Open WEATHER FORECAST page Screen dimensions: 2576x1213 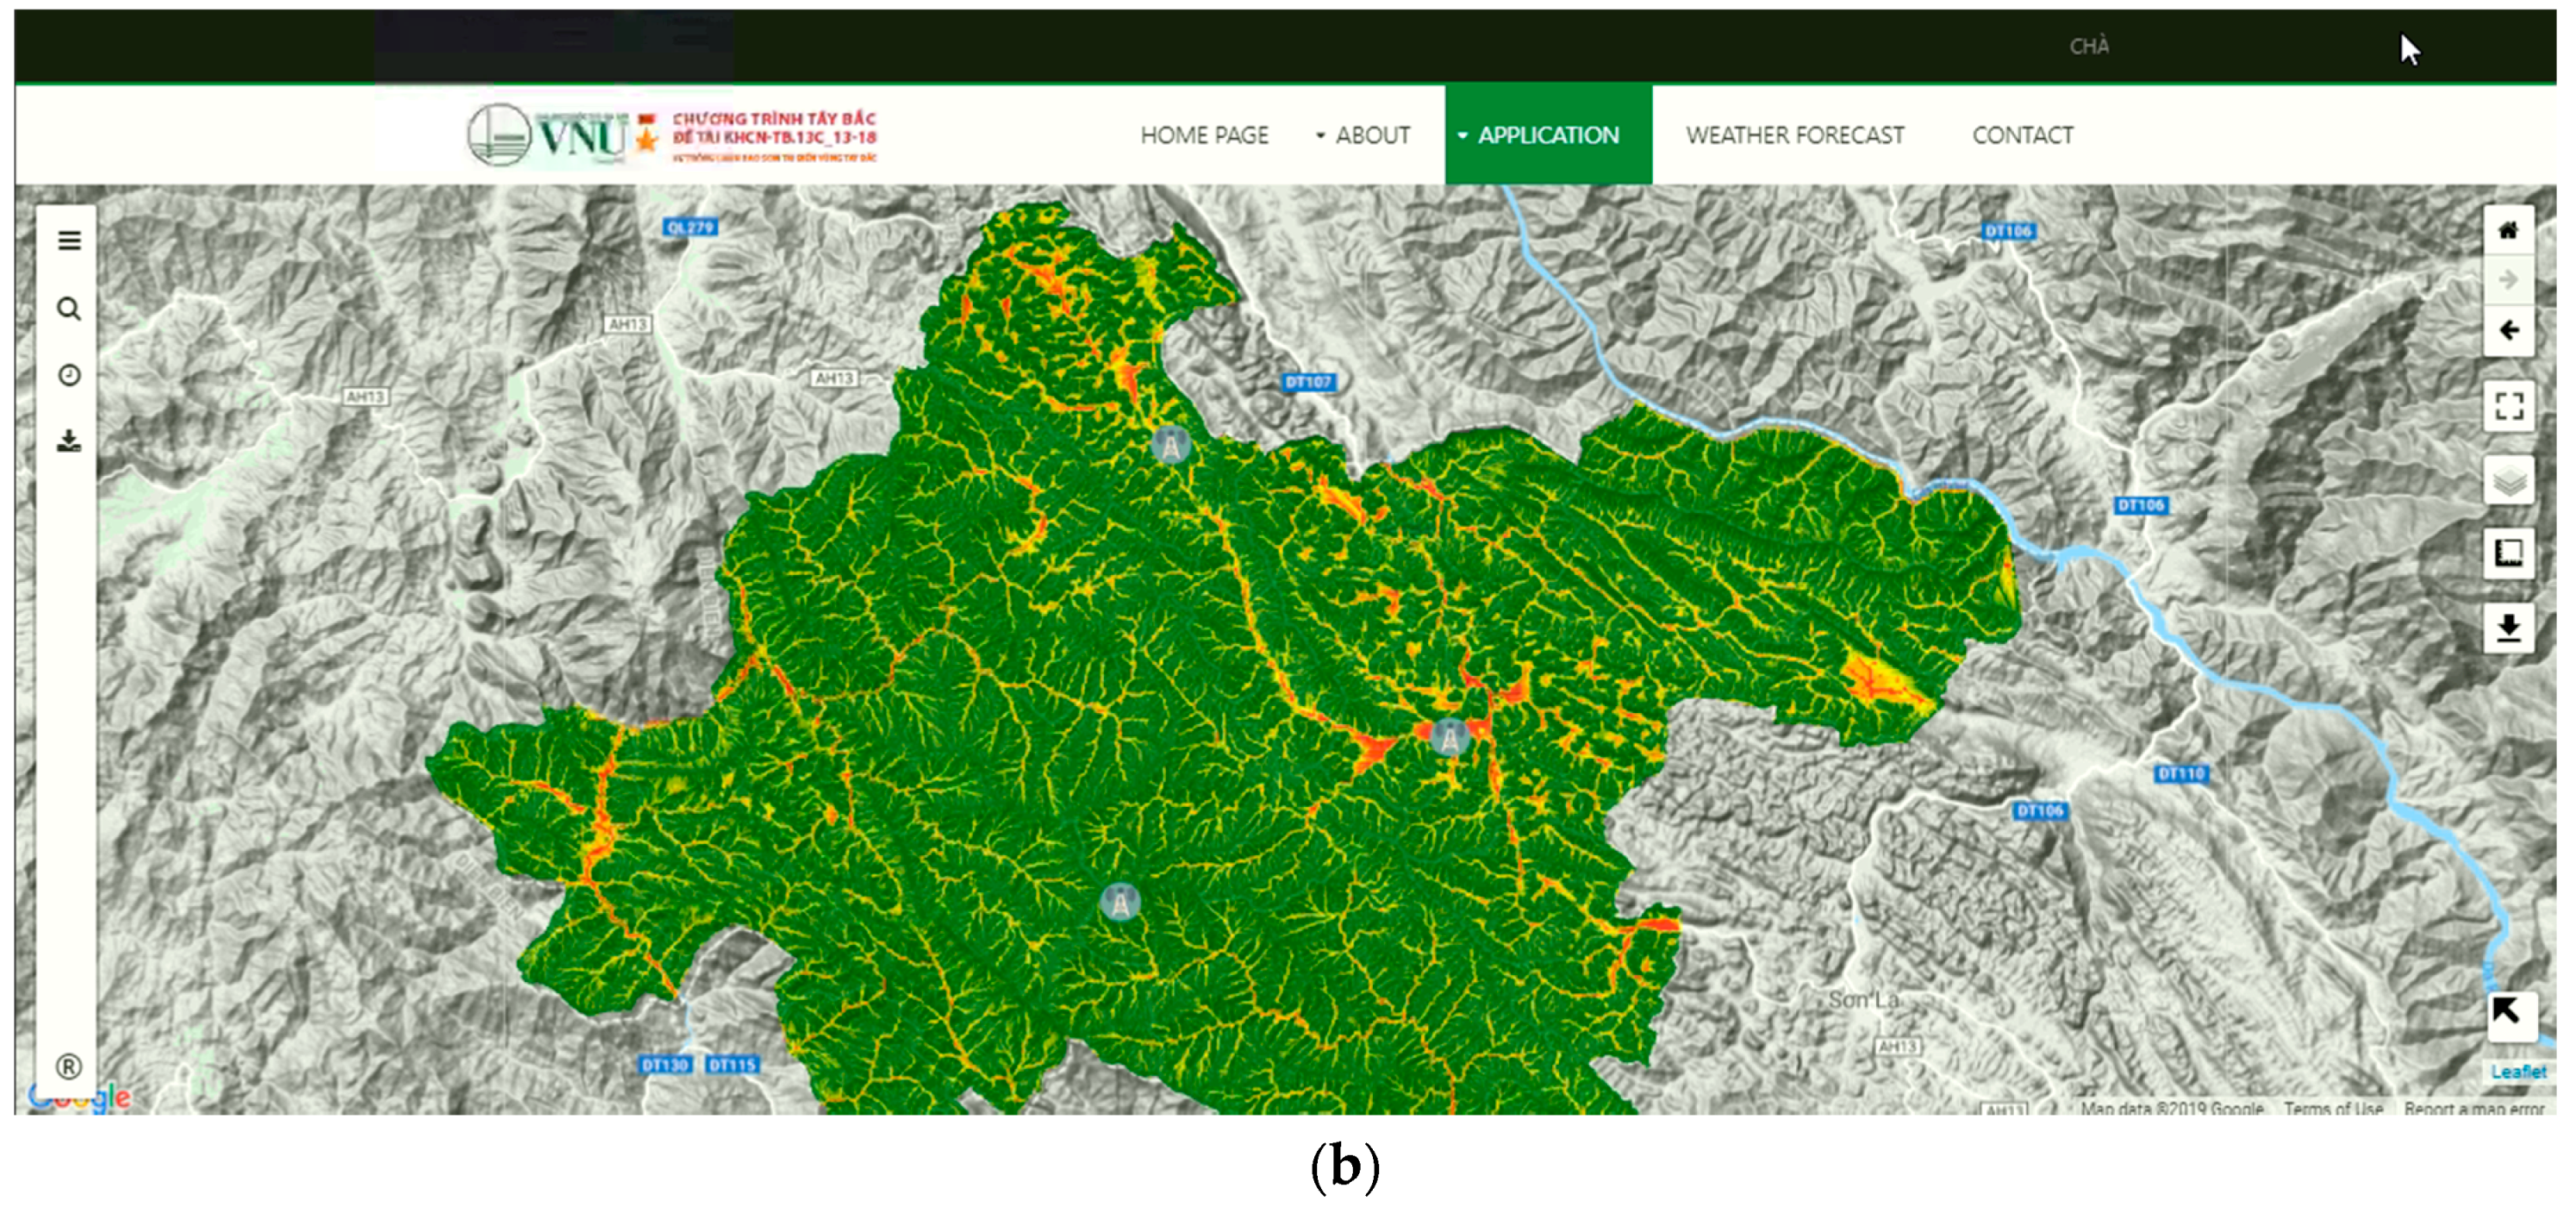coord(1794,135)
